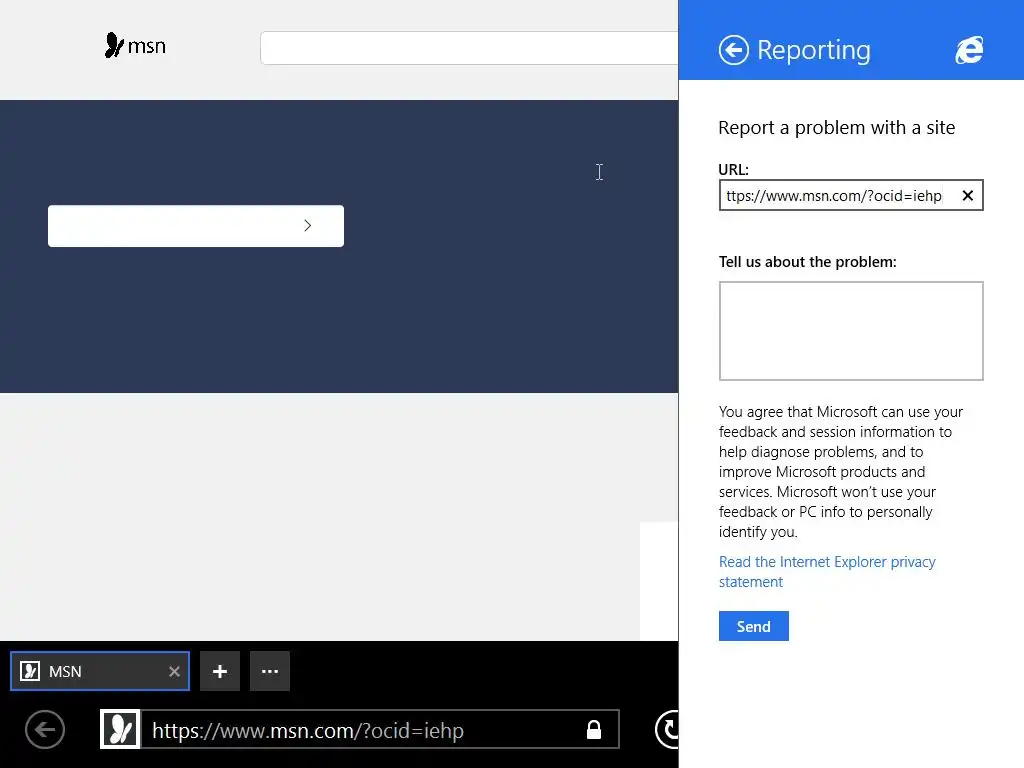Screen dimensions: 1024x768
Task: Click the padlock security icon in address bar
Action: click(594, 729)
